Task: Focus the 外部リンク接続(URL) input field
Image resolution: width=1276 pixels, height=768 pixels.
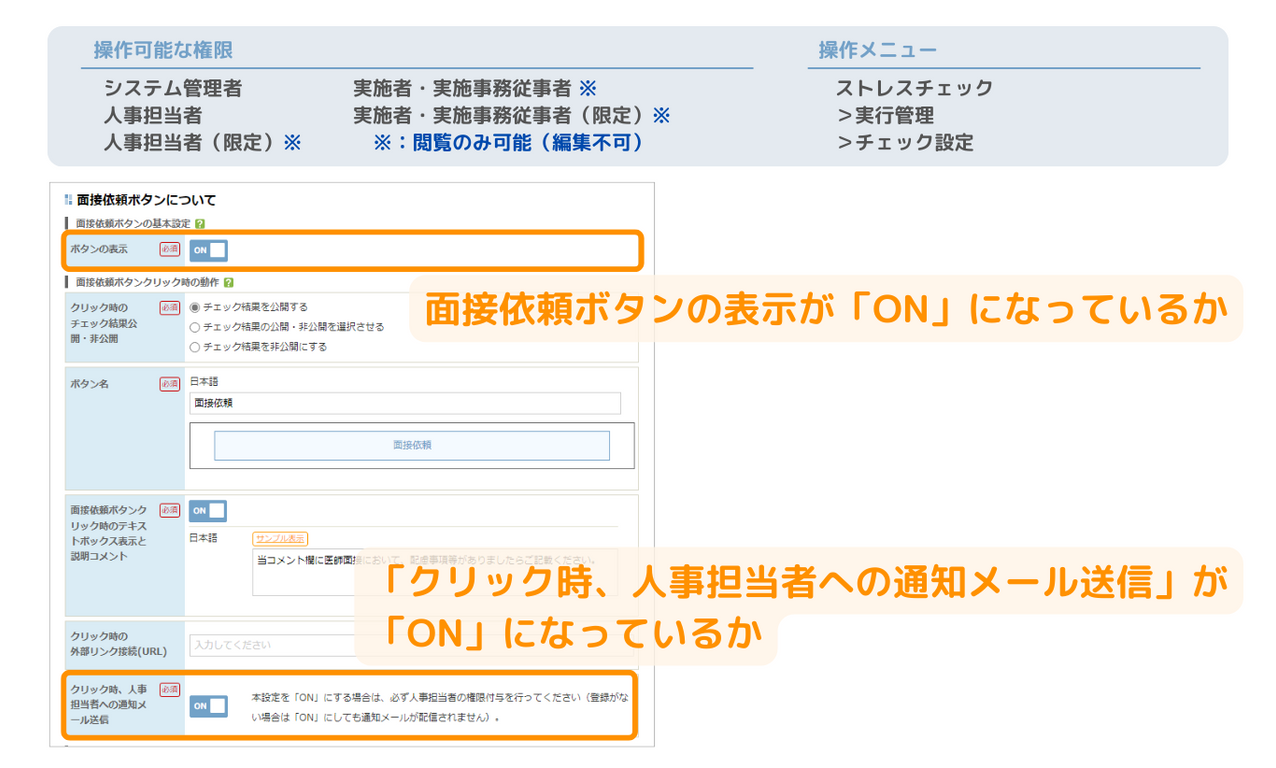Action: pos(270,645)
